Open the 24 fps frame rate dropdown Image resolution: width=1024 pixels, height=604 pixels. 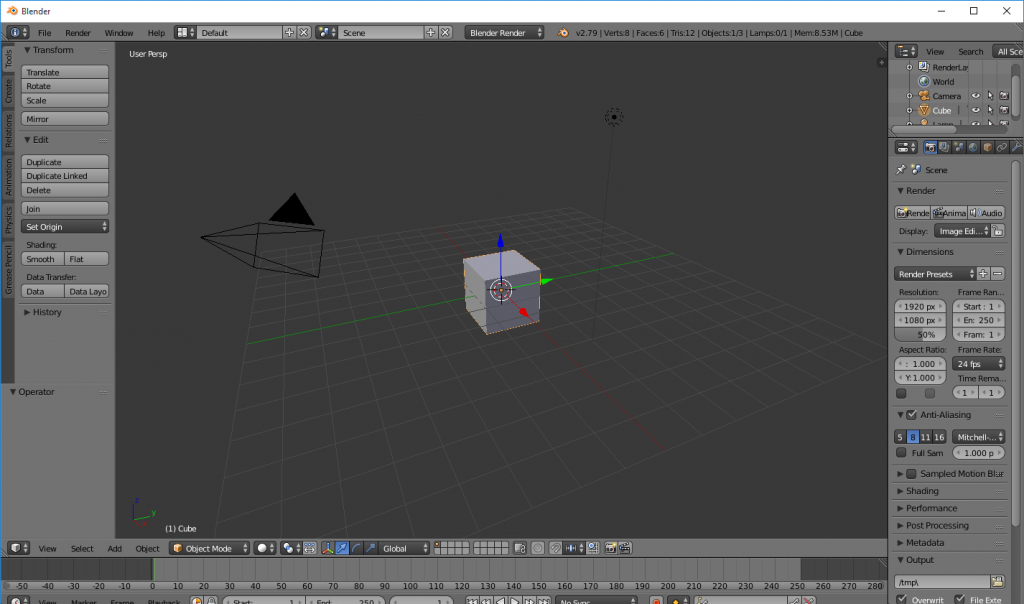978,364
